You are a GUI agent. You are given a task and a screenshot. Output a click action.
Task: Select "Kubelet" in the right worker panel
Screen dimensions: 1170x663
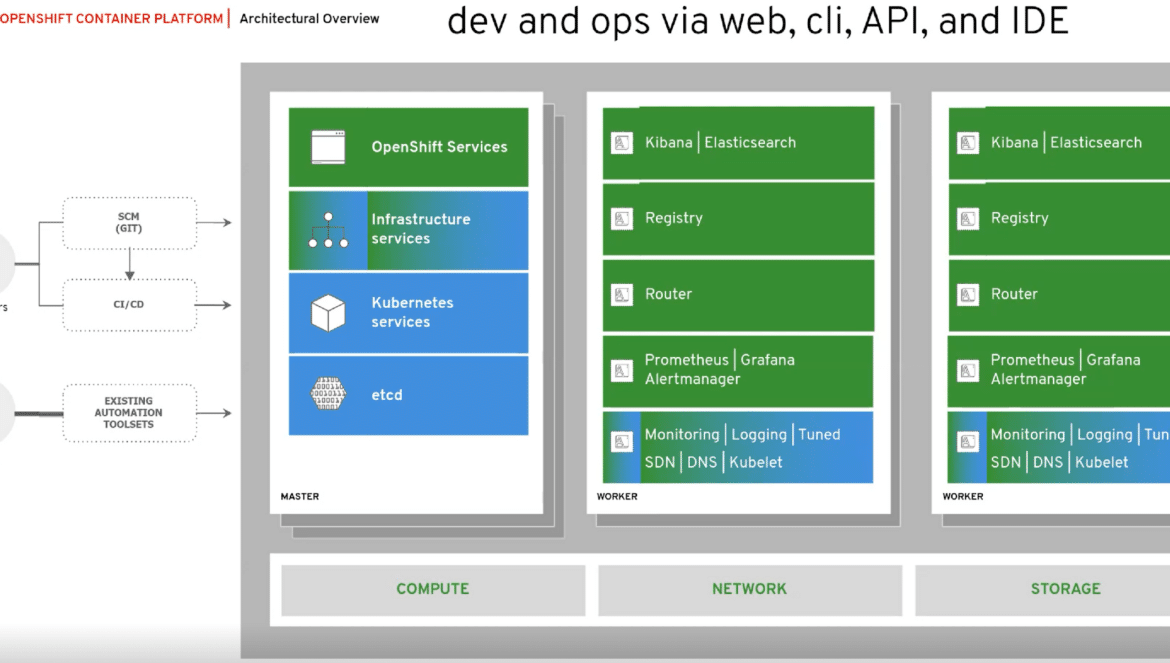click(x=1102, y=462)
